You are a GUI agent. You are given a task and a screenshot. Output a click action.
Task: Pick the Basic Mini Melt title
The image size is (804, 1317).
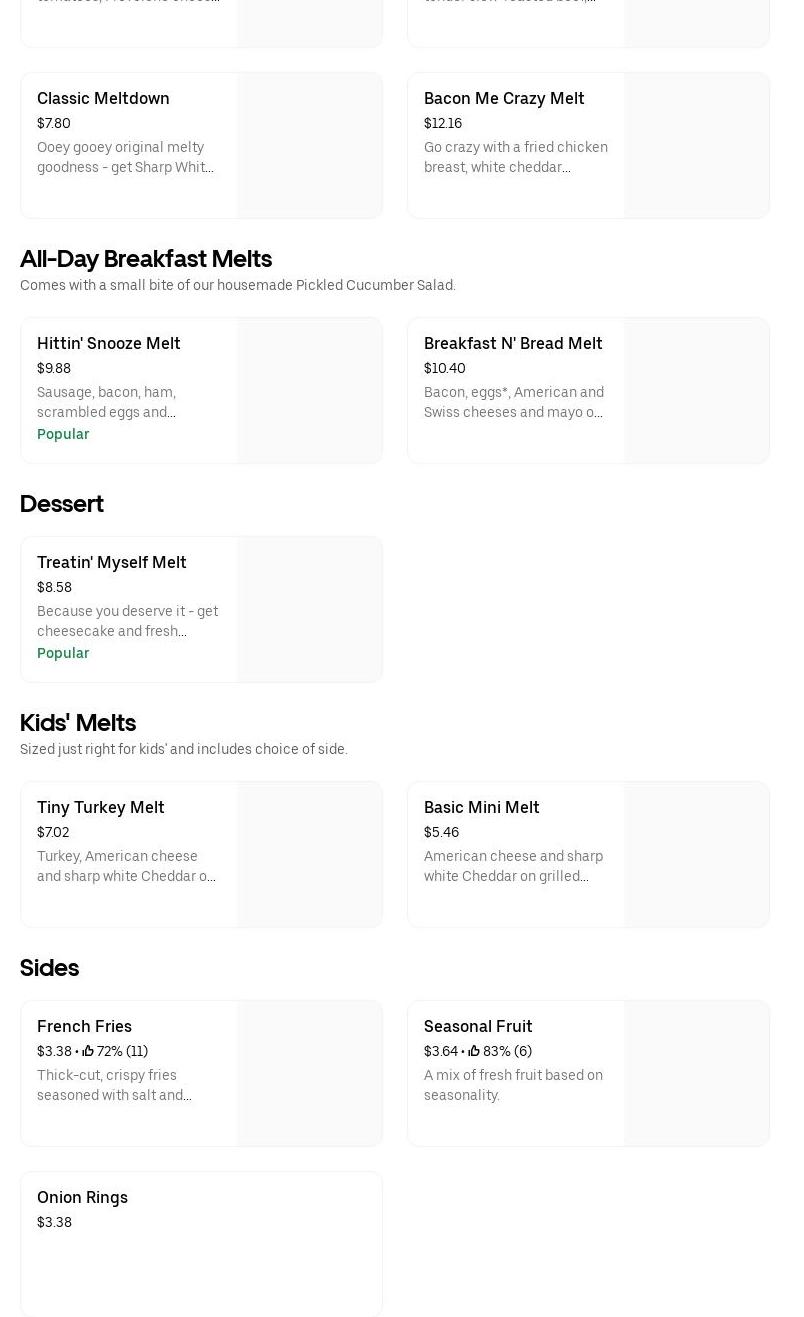(482, 807)
